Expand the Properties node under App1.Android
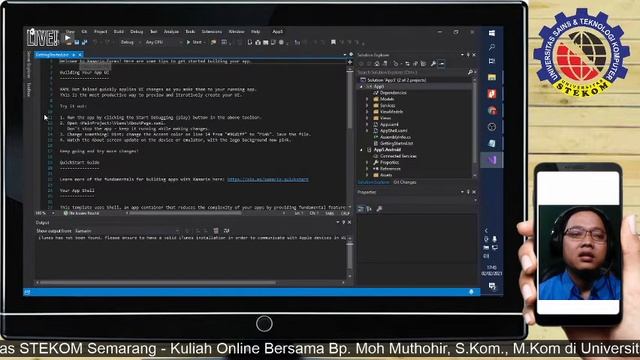 pyautogui.click(x=367, y=162)
